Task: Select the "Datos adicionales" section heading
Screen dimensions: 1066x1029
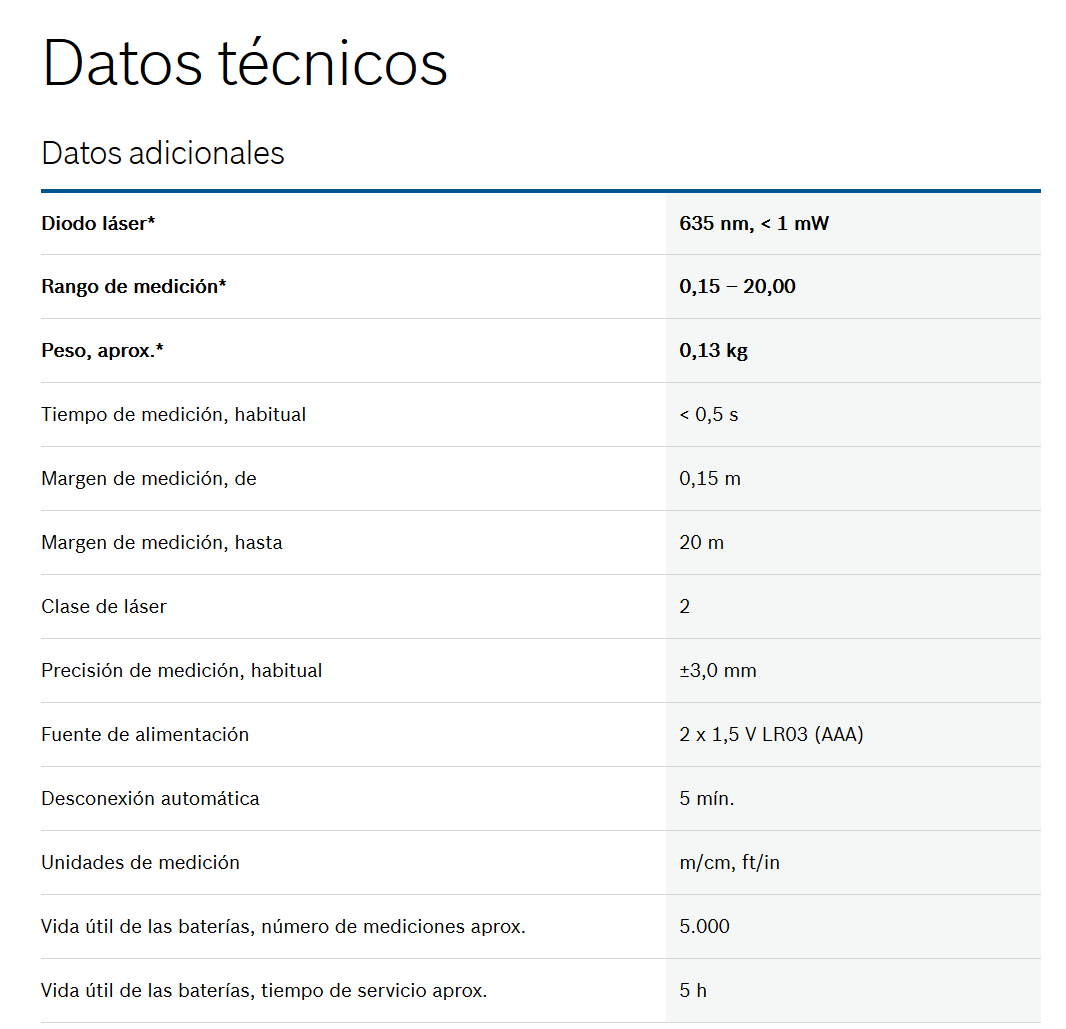Action: coord(163,153)
